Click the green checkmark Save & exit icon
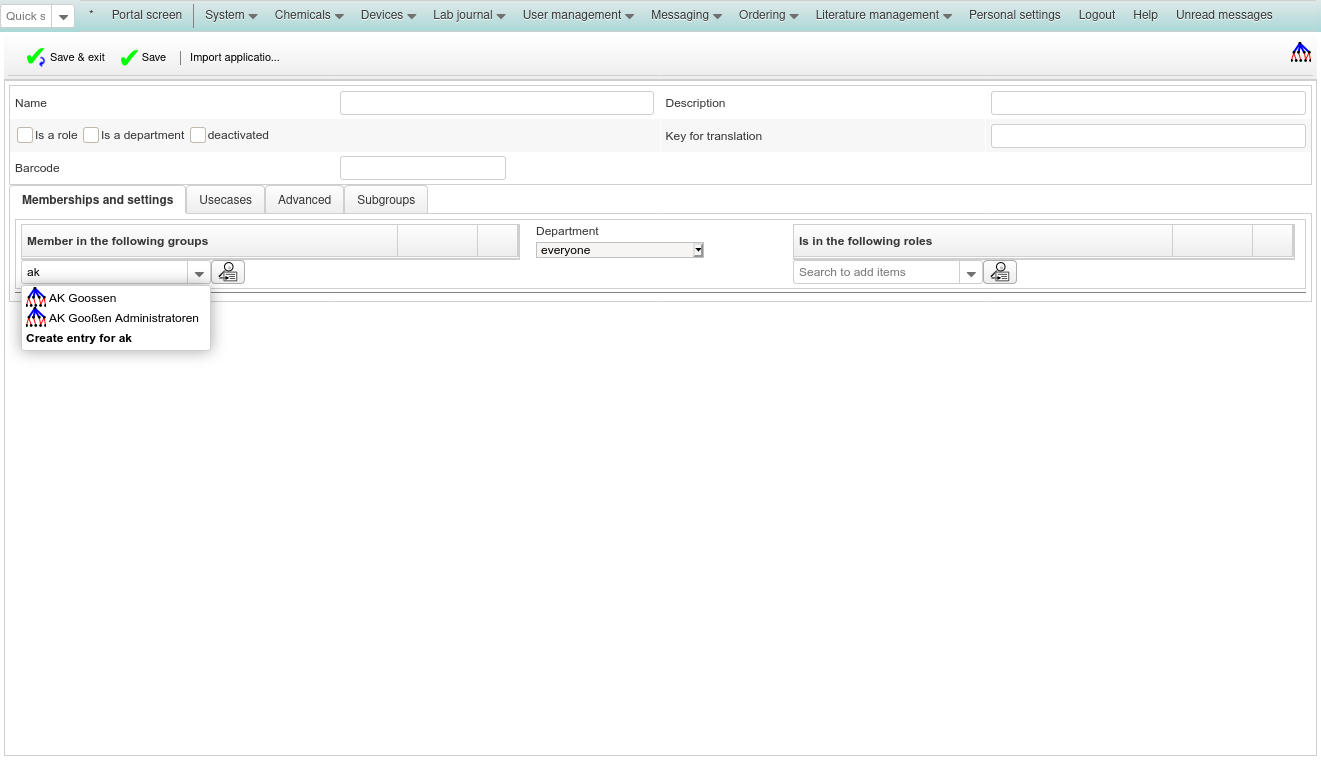Screen dimensions: 1321x760 35,58
